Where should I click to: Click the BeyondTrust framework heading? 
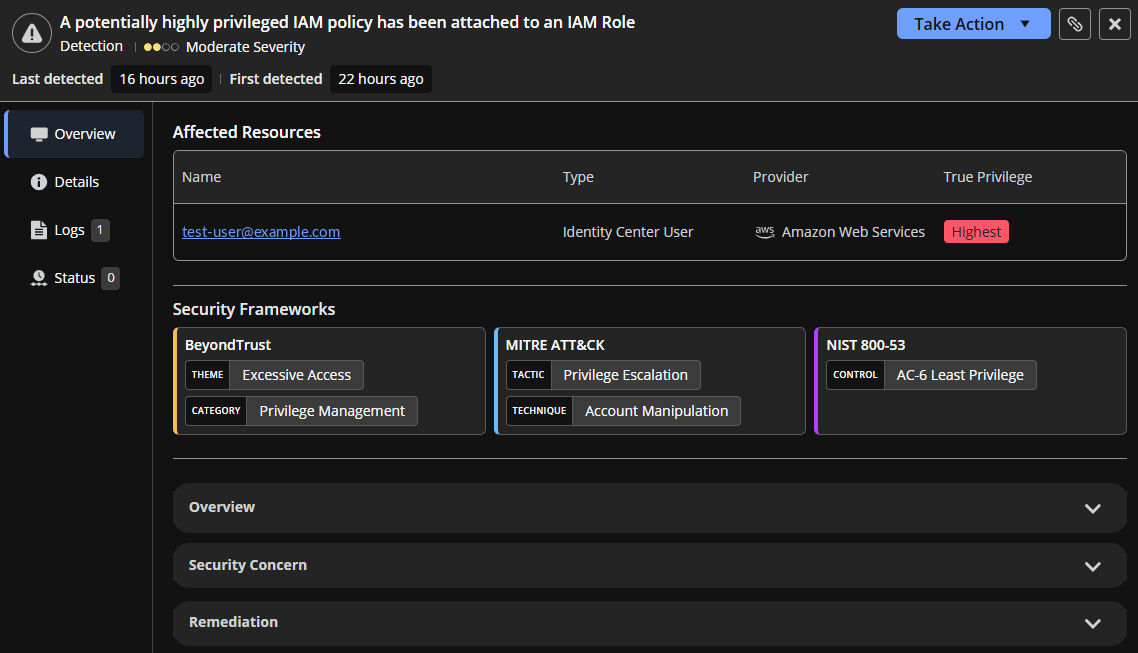[228, 345]
